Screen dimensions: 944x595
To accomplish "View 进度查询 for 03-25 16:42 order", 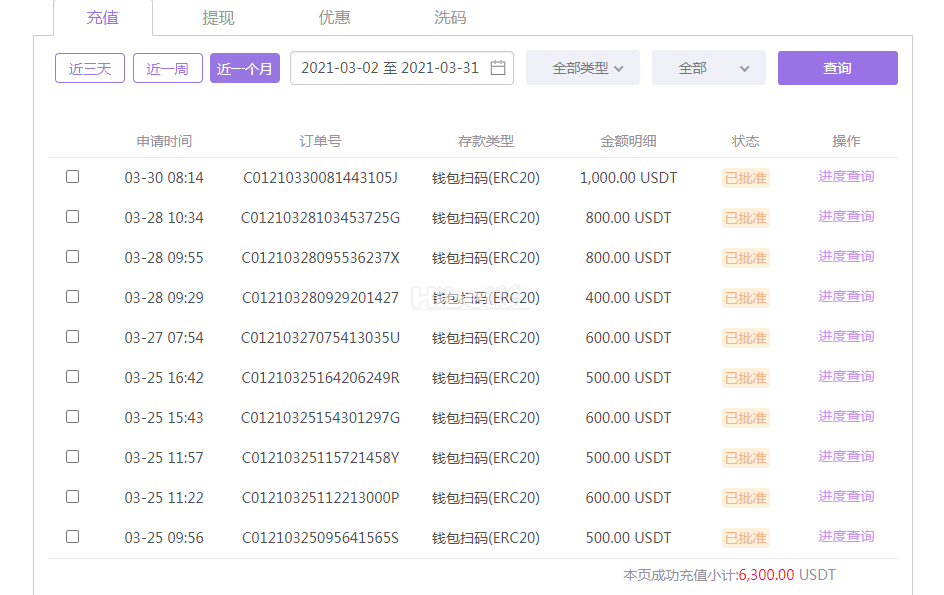I will (846, 377).
